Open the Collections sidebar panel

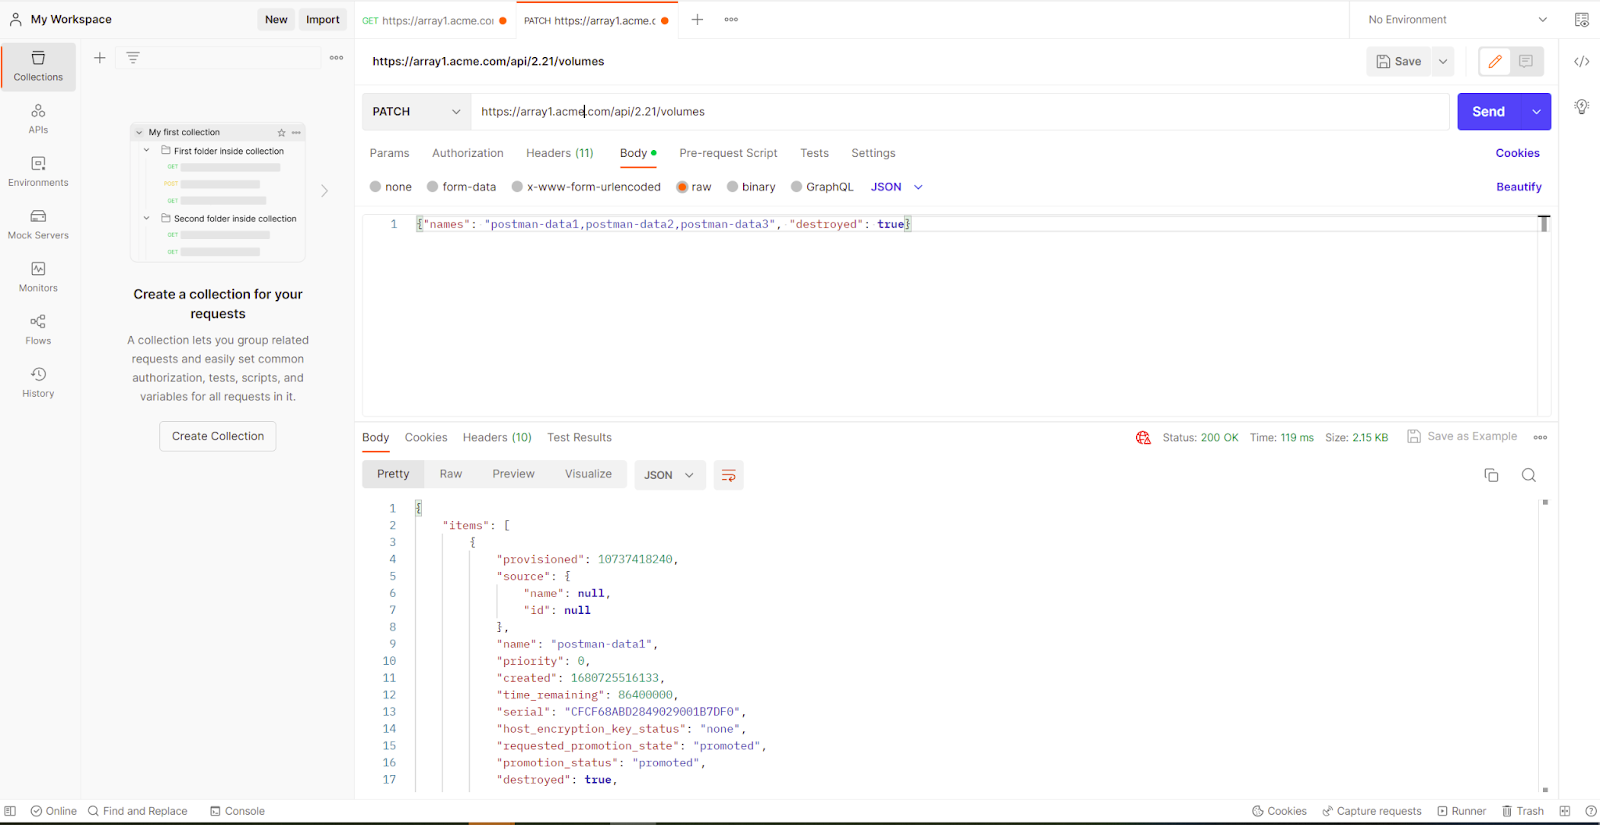[x=38, y=66]
